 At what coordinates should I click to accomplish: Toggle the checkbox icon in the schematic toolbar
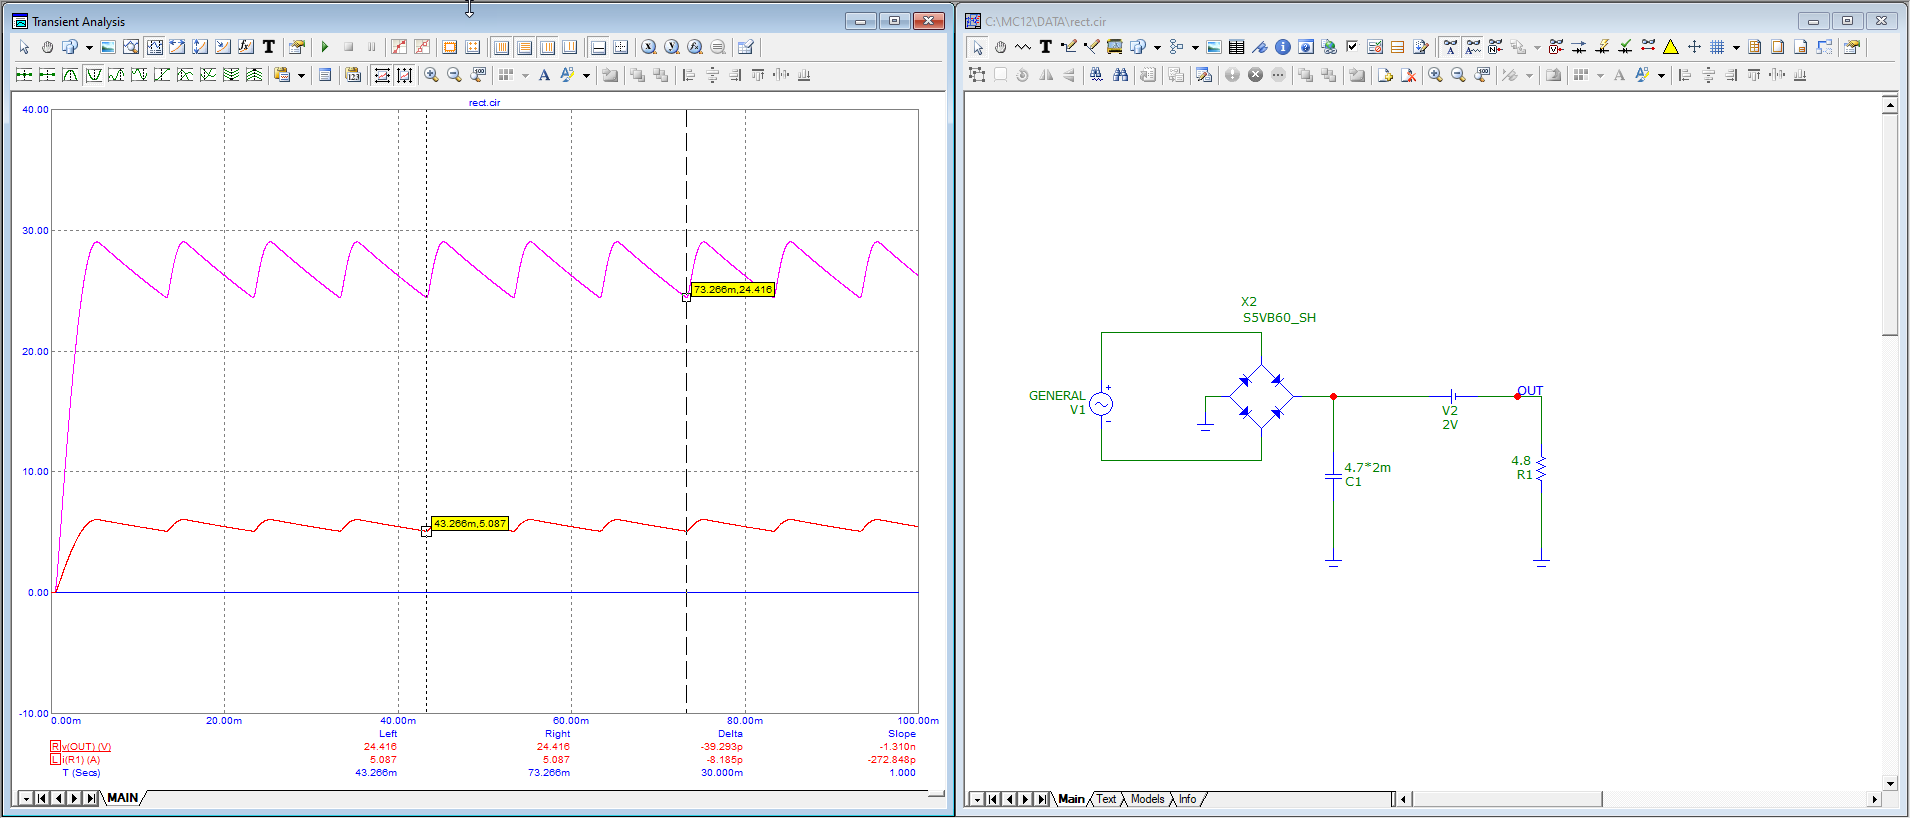[x=1352, y=47]
